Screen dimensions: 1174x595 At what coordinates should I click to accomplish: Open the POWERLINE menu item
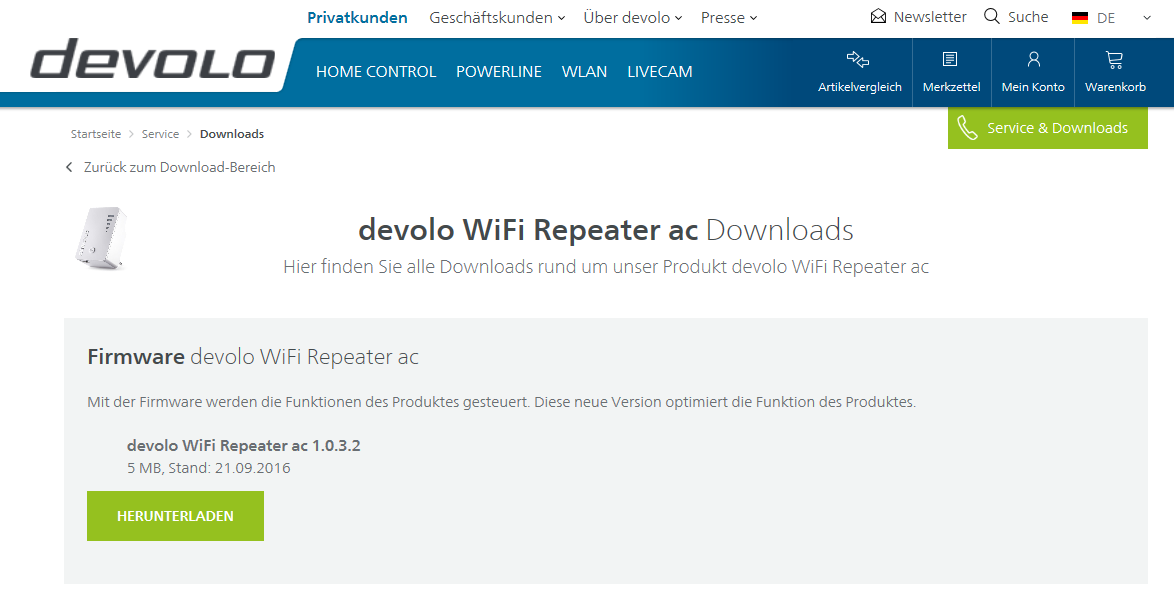click(499, 72)
